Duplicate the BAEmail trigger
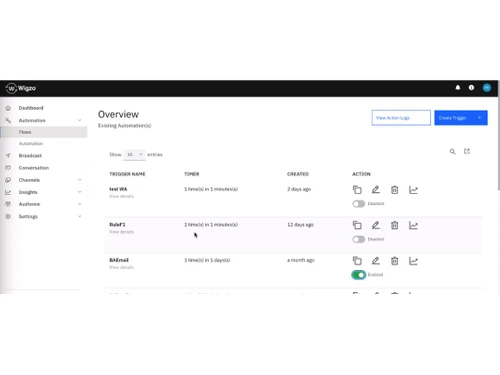This screenshot has width=500, height=375. [x=357, y=261]
